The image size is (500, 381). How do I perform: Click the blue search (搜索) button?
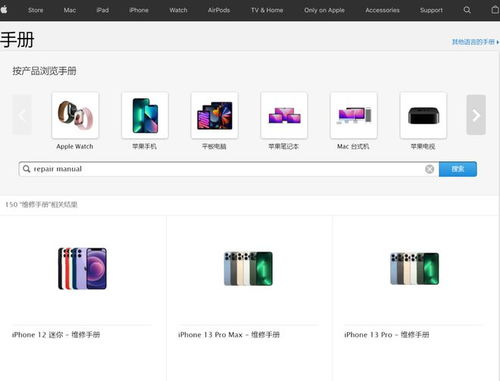pyautogui.click(x=458, y=169)
